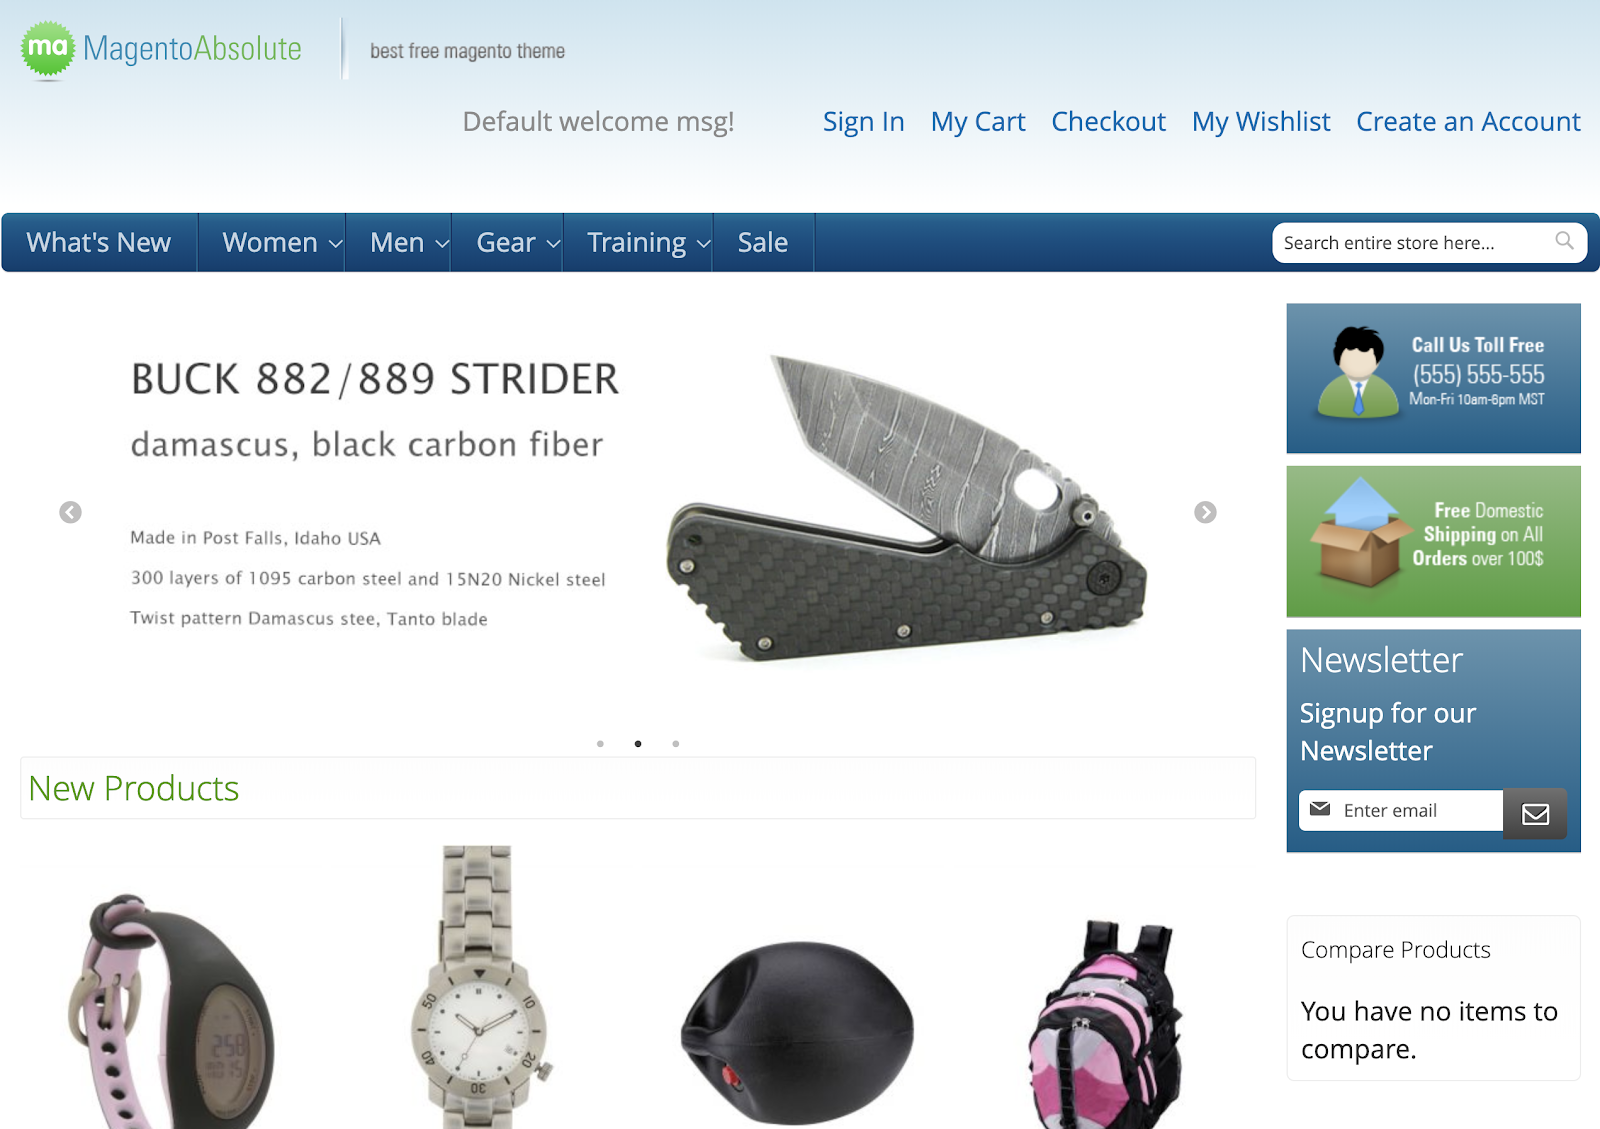
Task: Click the Sign In link
Action: click(x=864, y=122)
